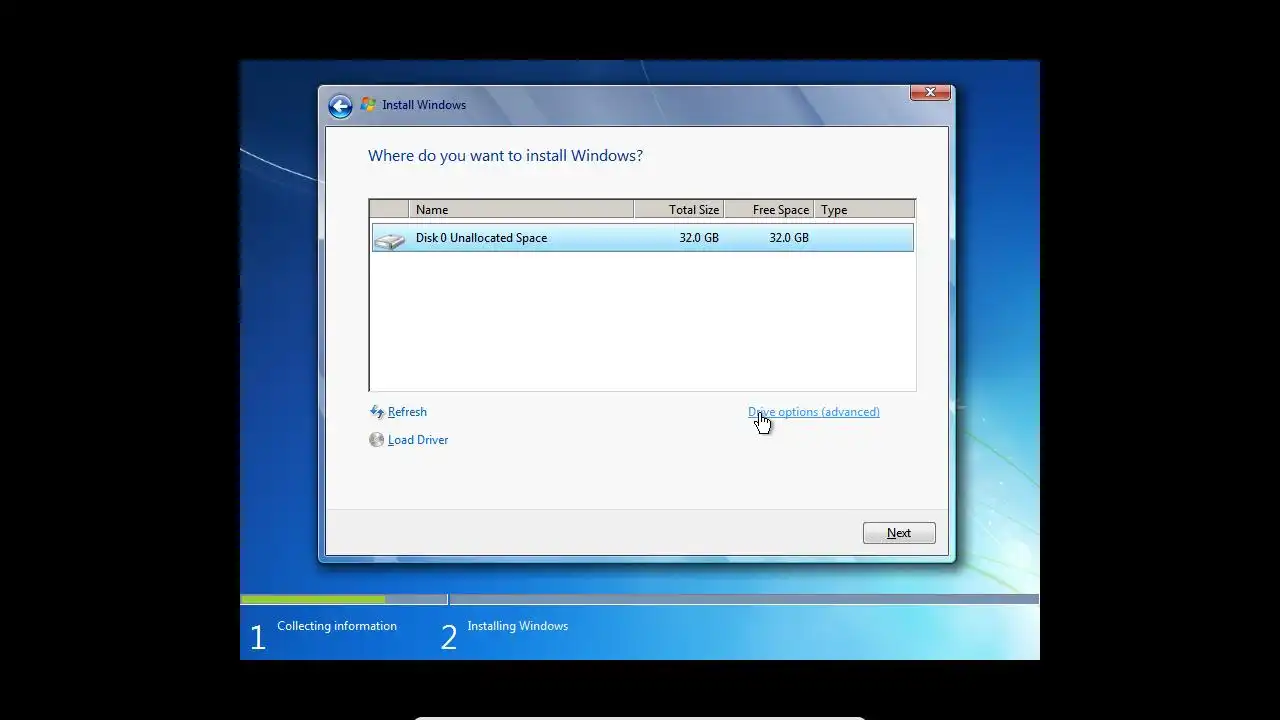Viewport: 1280px width, 720px height.
Task: Sort by the Total Size column header
Action: pyautogui.click(x=679, y=210)
